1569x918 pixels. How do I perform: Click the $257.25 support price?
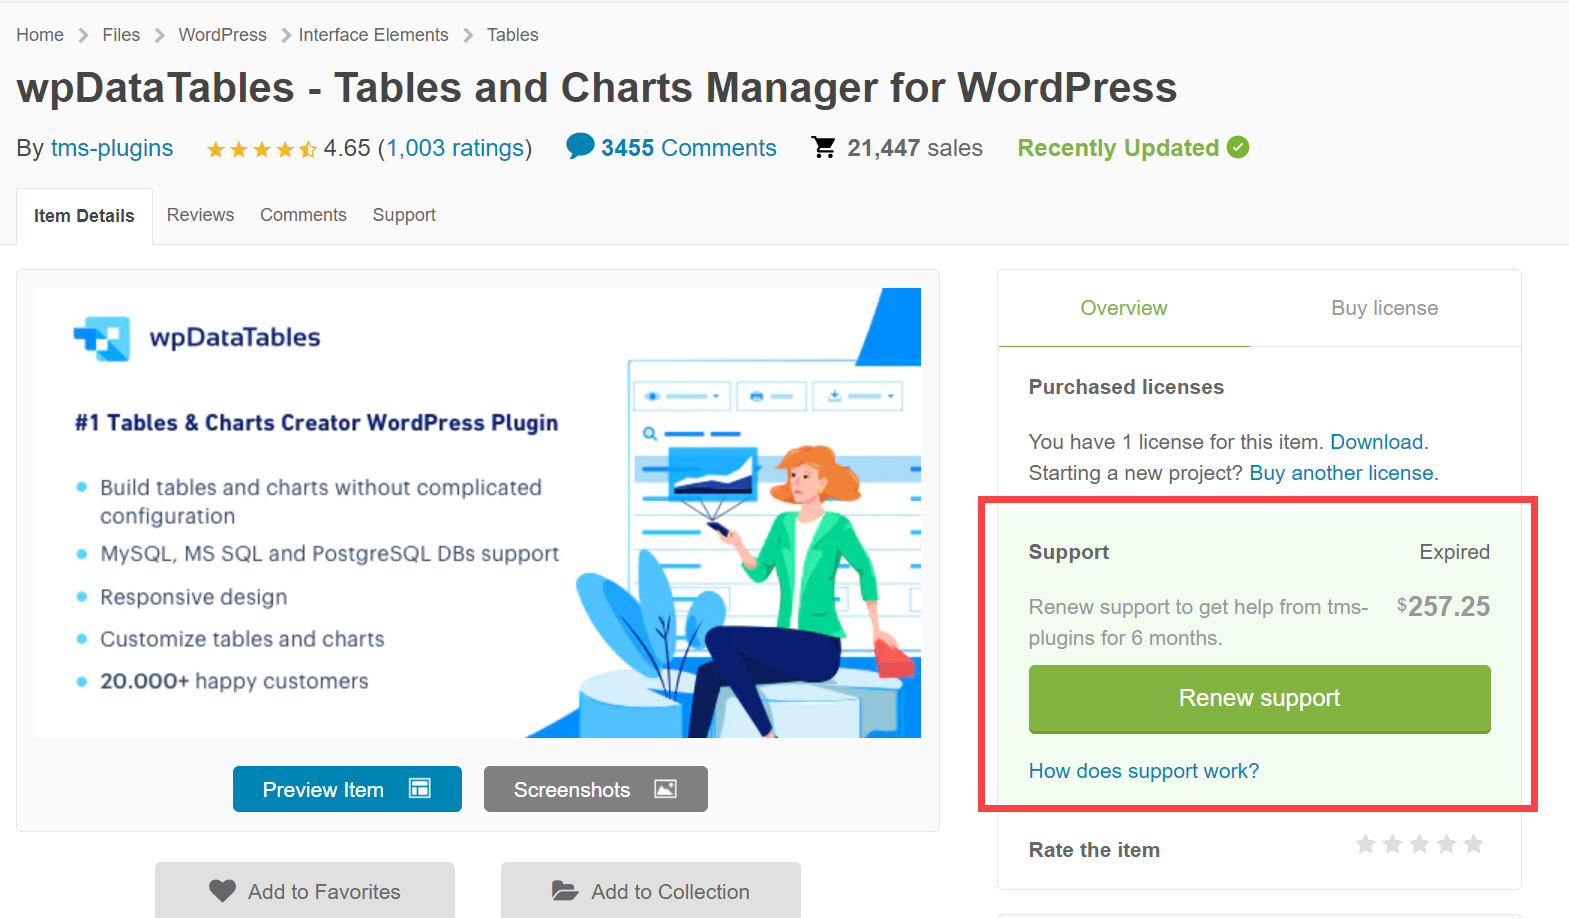1443,607
